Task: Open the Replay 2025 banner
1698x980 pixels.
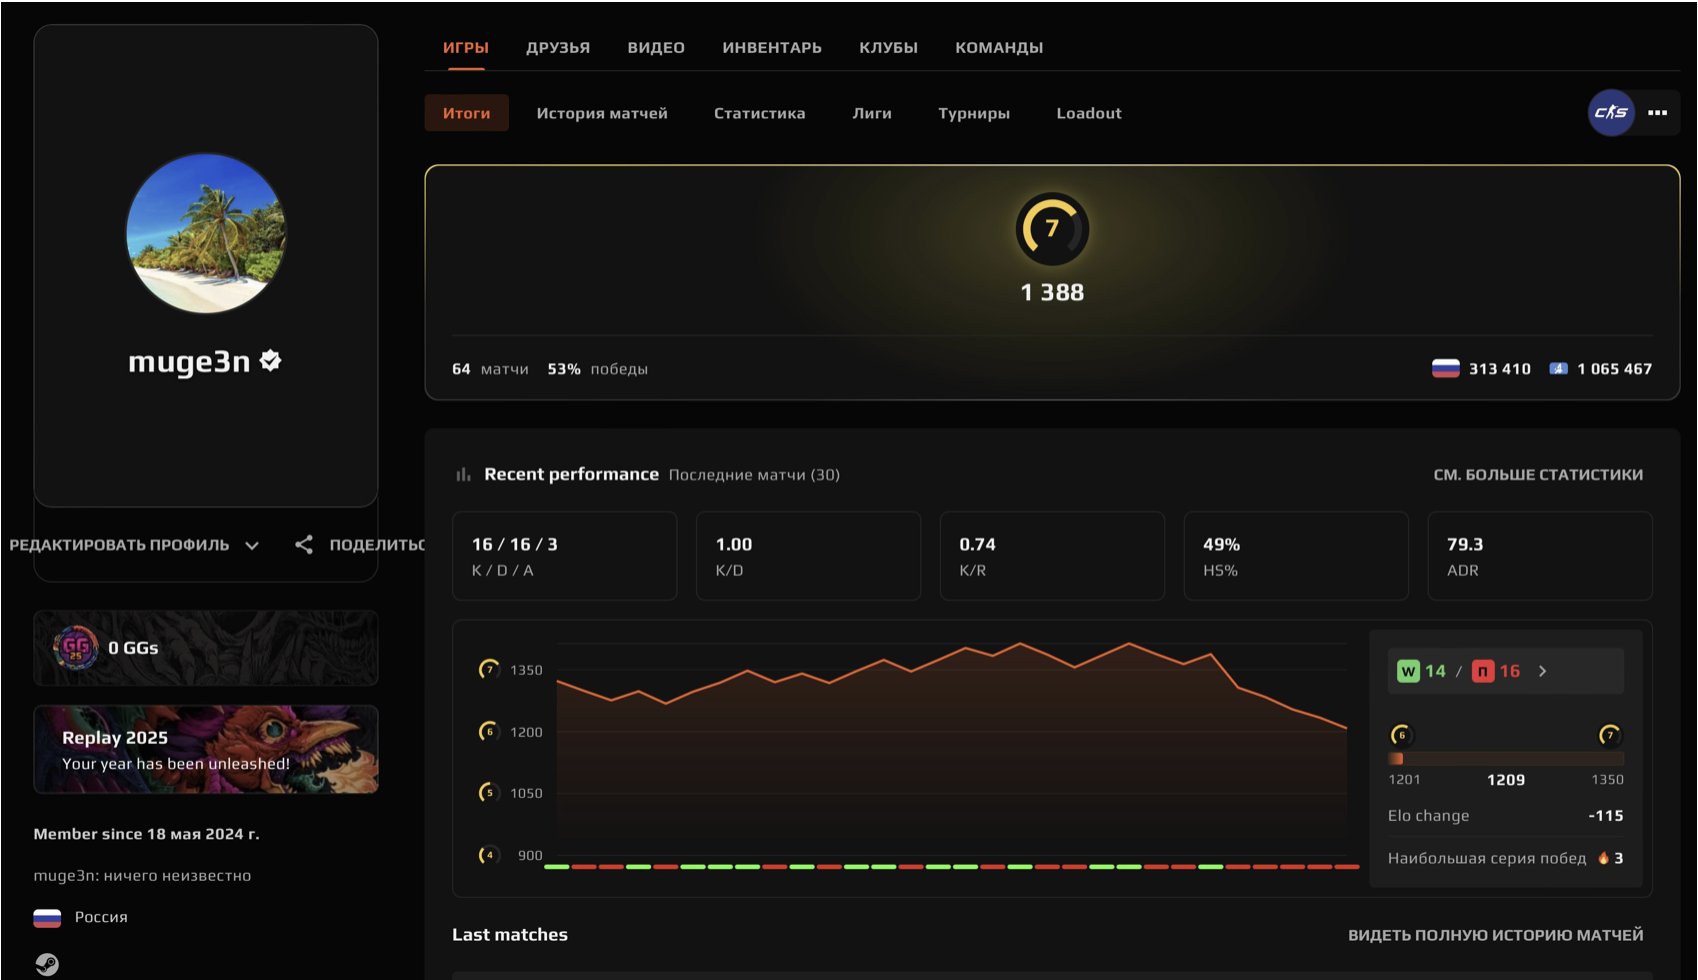Action: click(206, 750)
